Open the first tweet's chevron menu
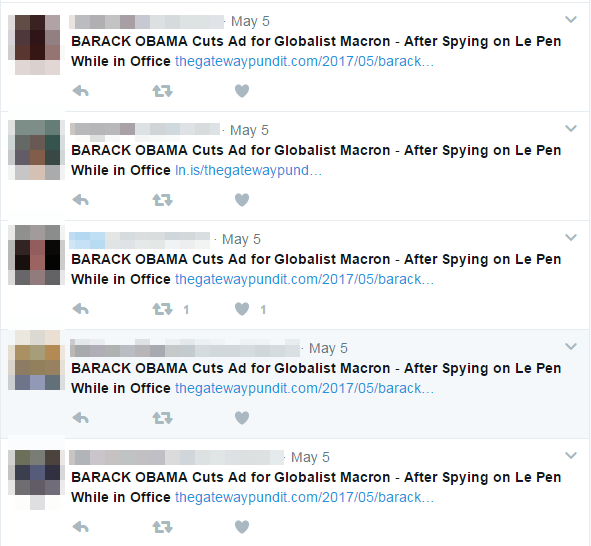The image size is (591, 546). click(x=571, y=19)
